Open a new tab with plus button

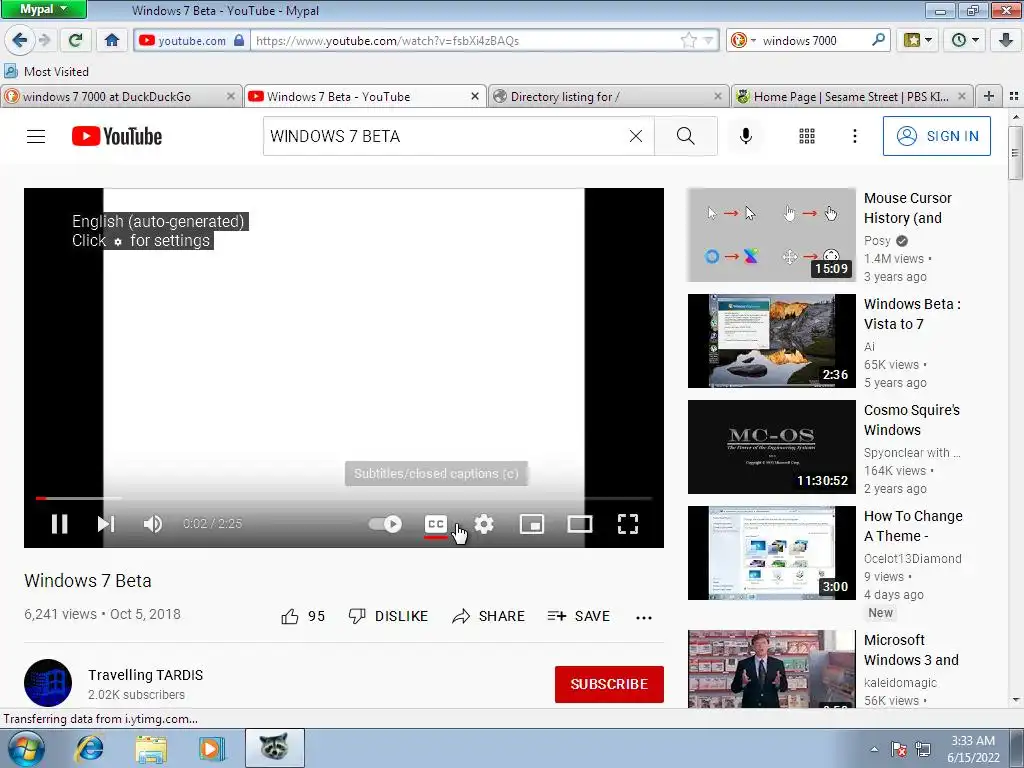tap(989, 97)
